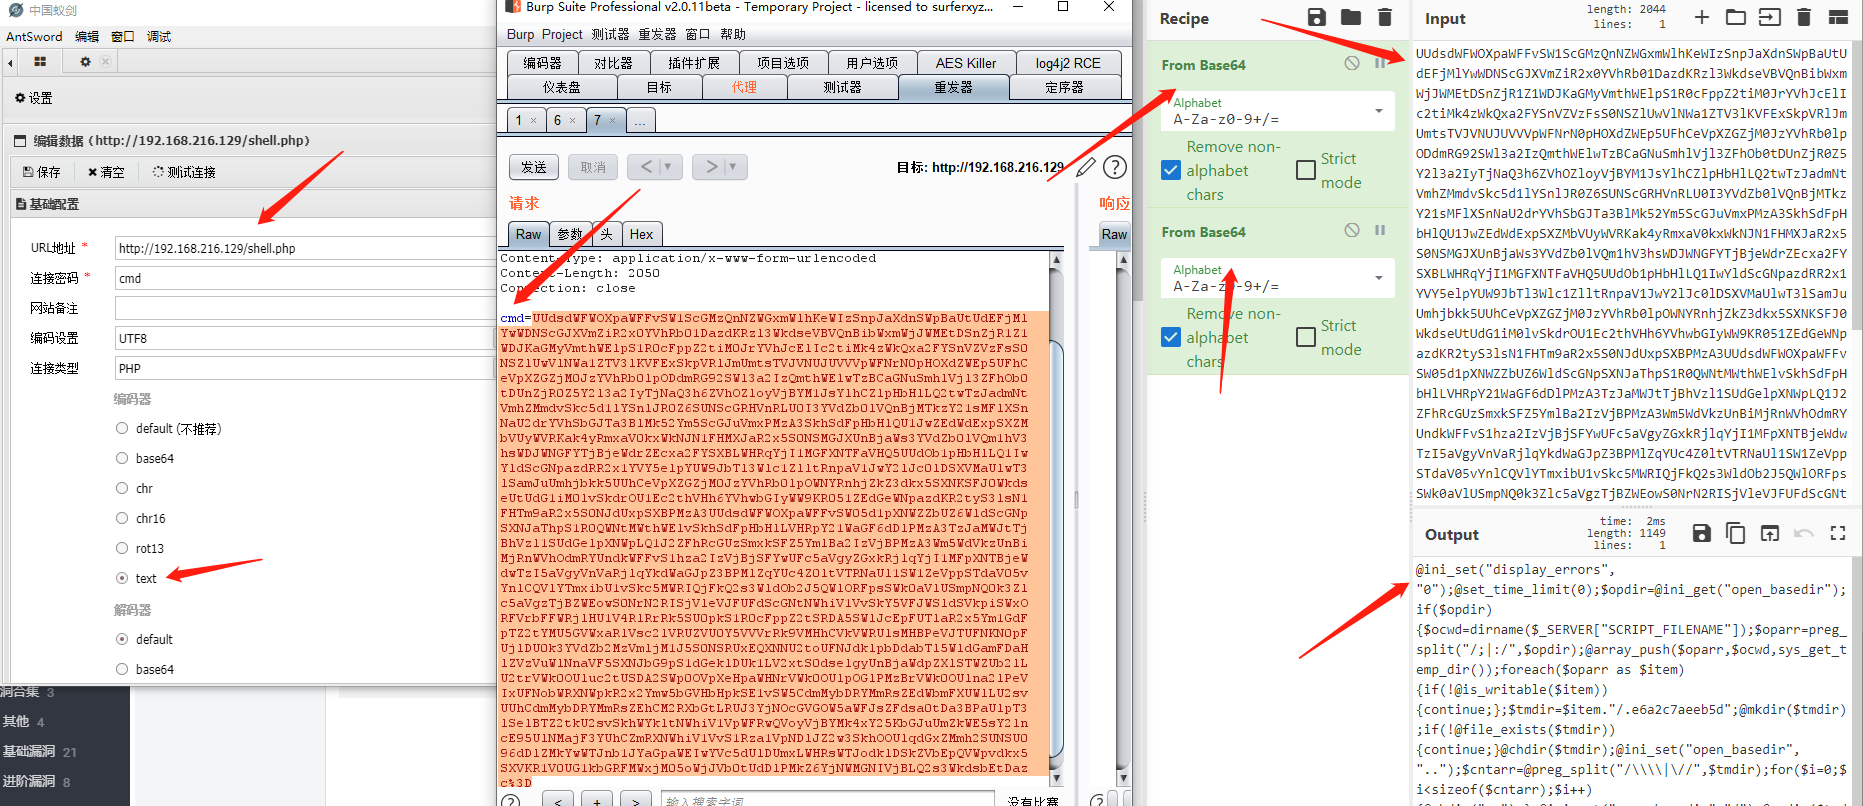Image resolution: width=1863 pixels, height=806 pixels.
Task: Close the AntSword settings tab
Action: (x=105, y=62)
